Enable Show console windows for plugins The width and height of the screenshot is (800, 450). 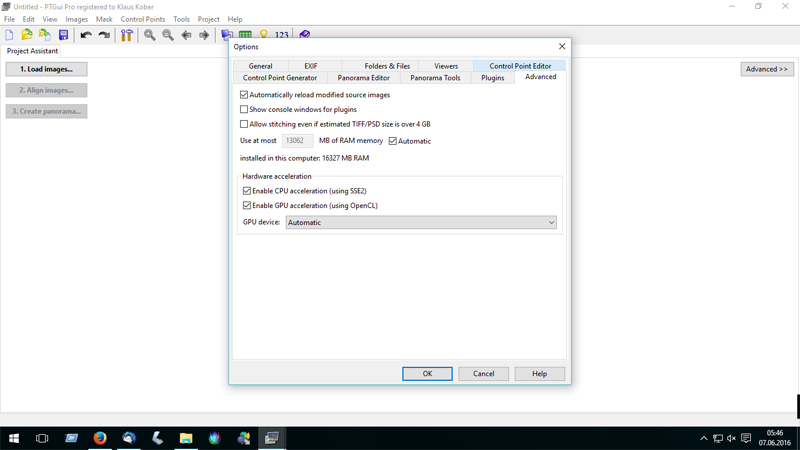point(244,110)
